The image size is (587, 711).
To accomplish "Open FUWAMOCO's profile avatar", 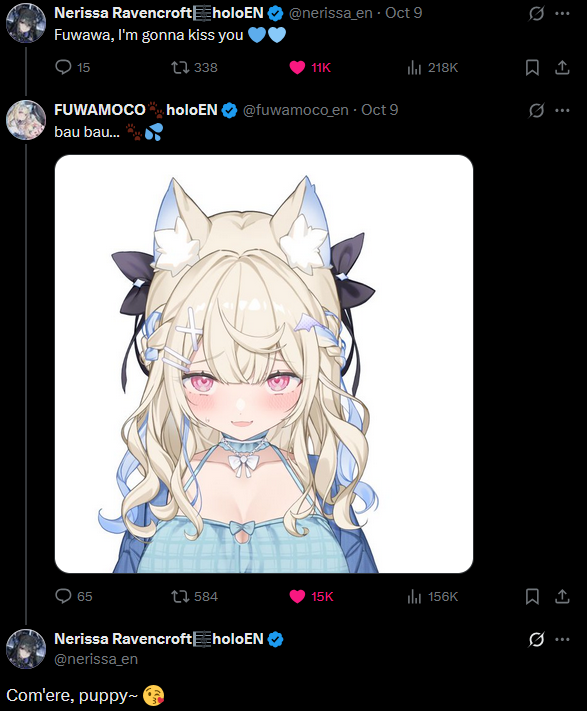I will pos(26,120).
